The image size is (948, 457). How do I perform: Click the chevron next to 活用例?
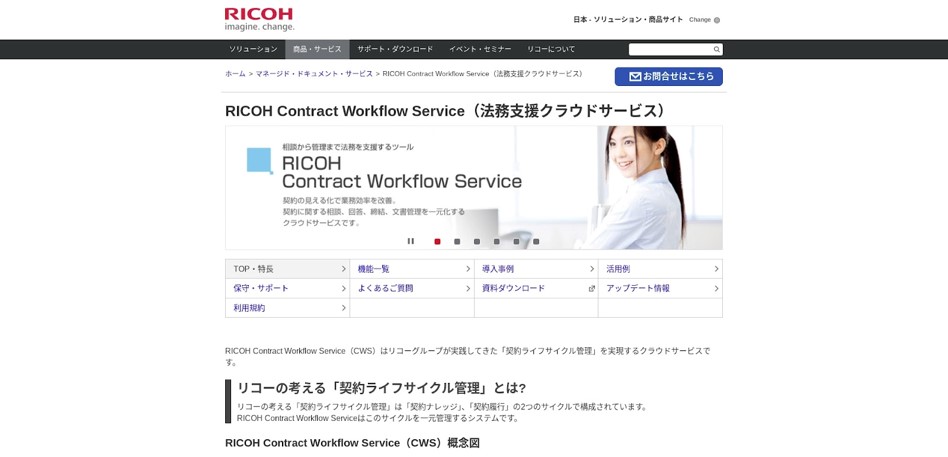tap(716, 269)
